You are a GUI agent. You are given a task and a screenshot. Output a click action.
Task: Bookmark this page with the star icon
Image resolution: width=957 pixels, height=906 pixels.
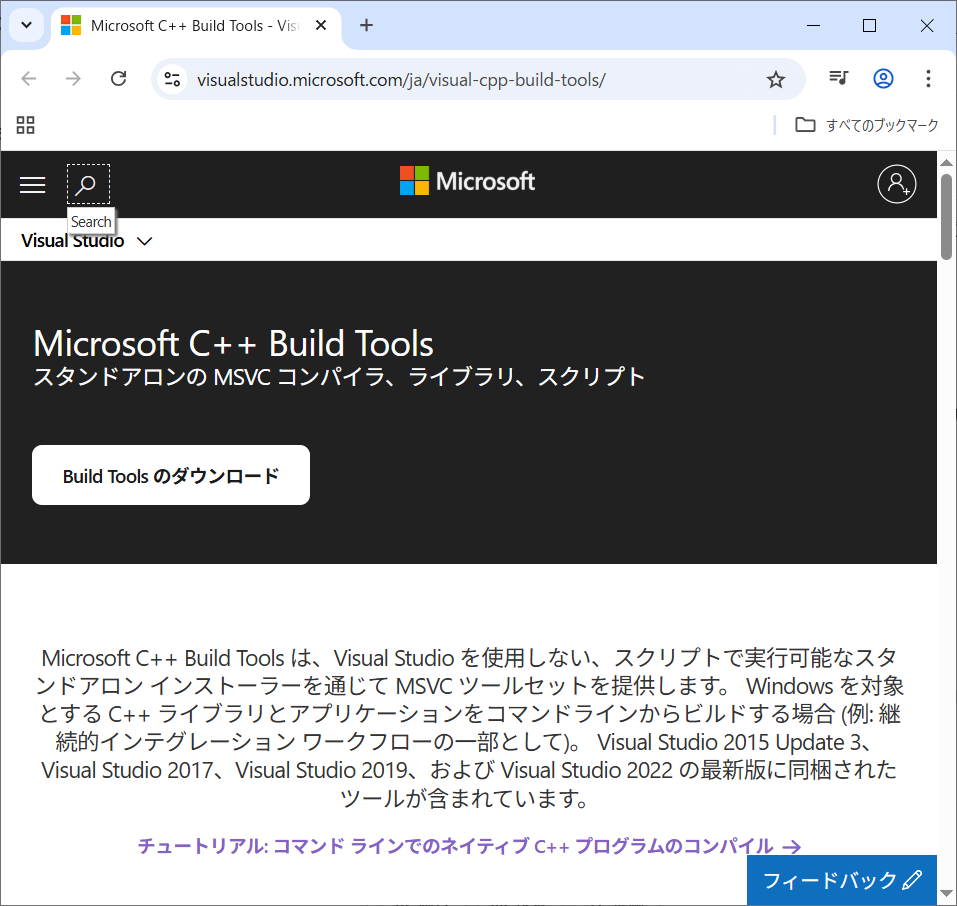click(776, 79)
